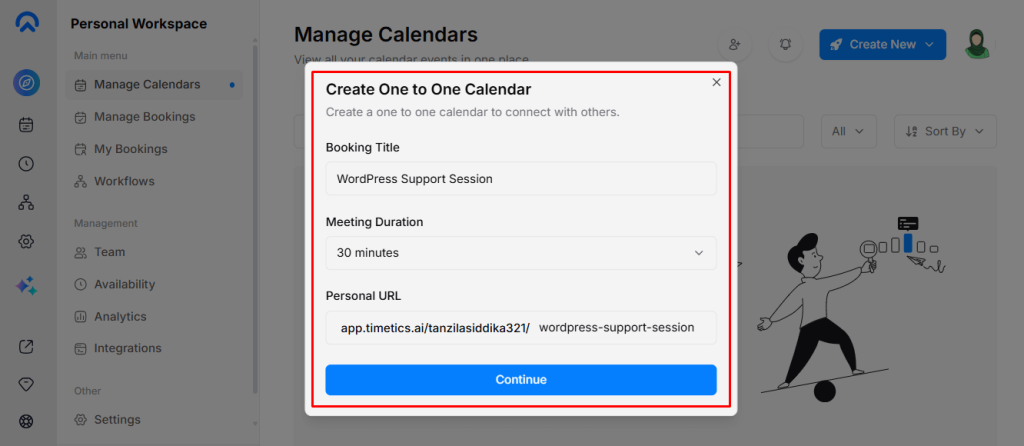1024x446 pixels.
Task: Click the compass icon in left rail
Action: point(26,83)
